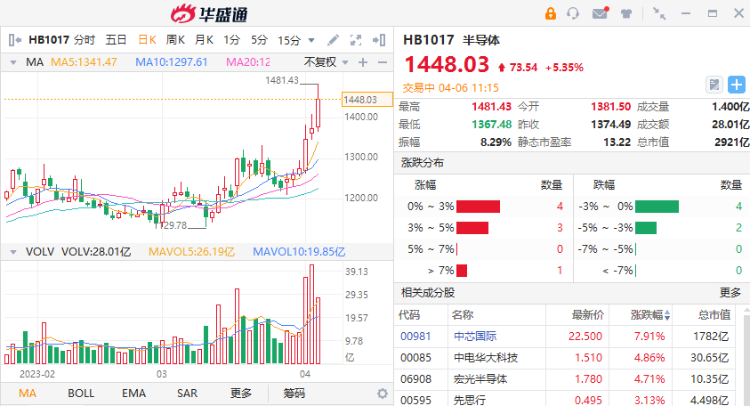Click the orange lock icon in title bar
The image size is (750, 406).
pyautogui.click(x=551, y=13)
